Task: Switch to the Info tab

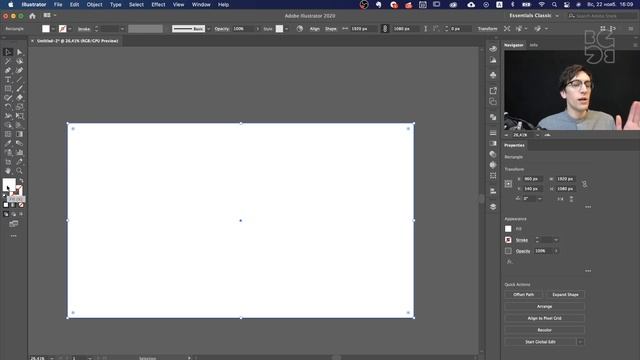Action: (533, 45)
